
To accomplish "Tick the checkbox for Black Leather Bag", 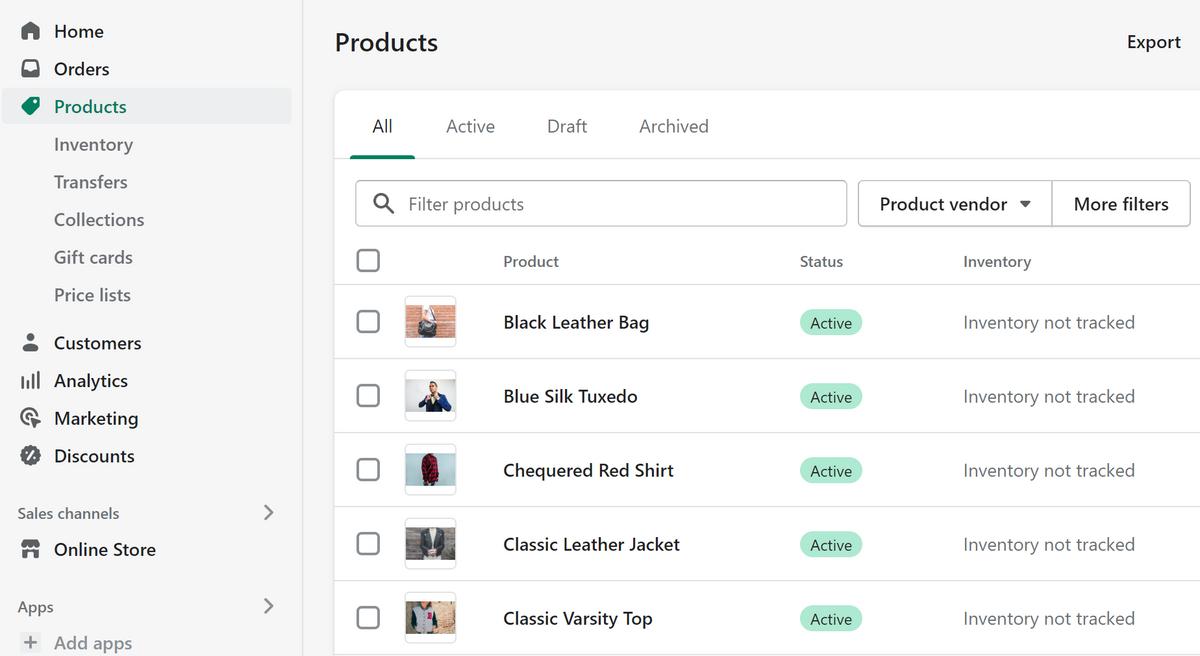I will pyautogui.click(x=368, y=321).
